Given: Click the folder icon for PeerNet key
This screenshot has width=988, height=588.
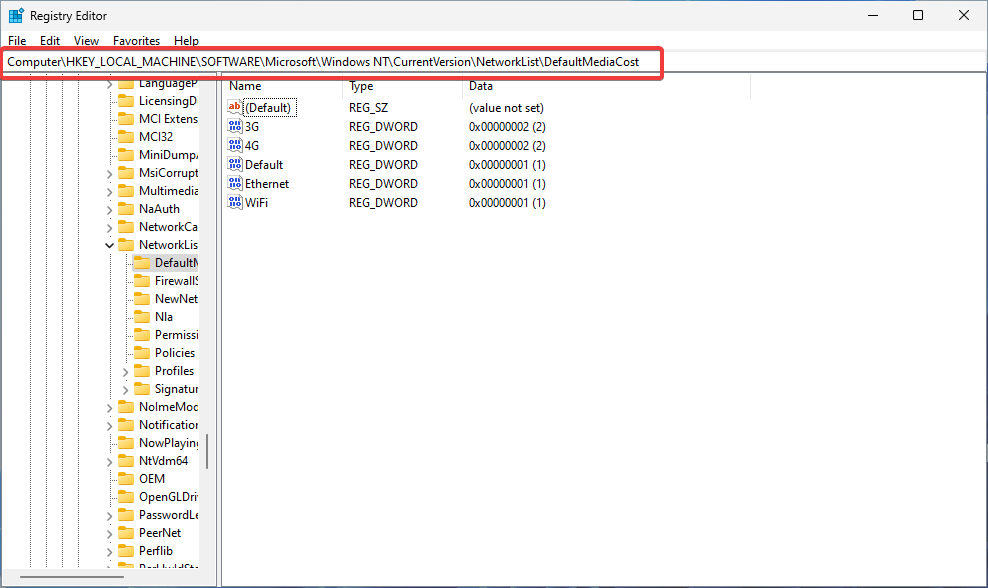Looking at the screenshot, I should [127, 533].
